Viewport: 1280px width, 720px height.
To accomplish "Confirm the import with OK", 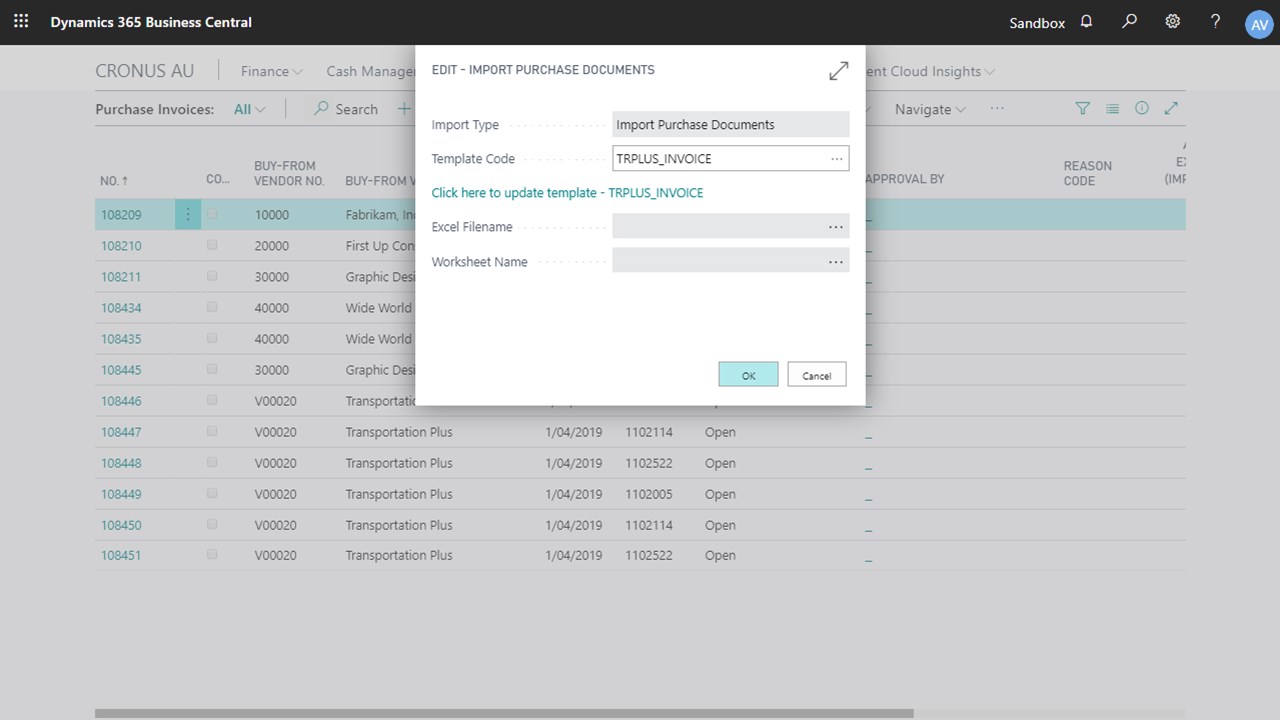I will pos(748,375).
